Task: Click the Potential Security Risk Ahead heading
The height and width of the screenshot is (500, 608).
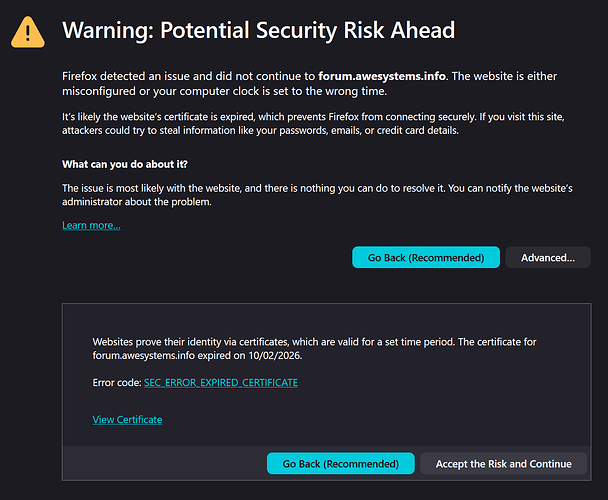Action: pyautogui.click(x=258, y=30)
